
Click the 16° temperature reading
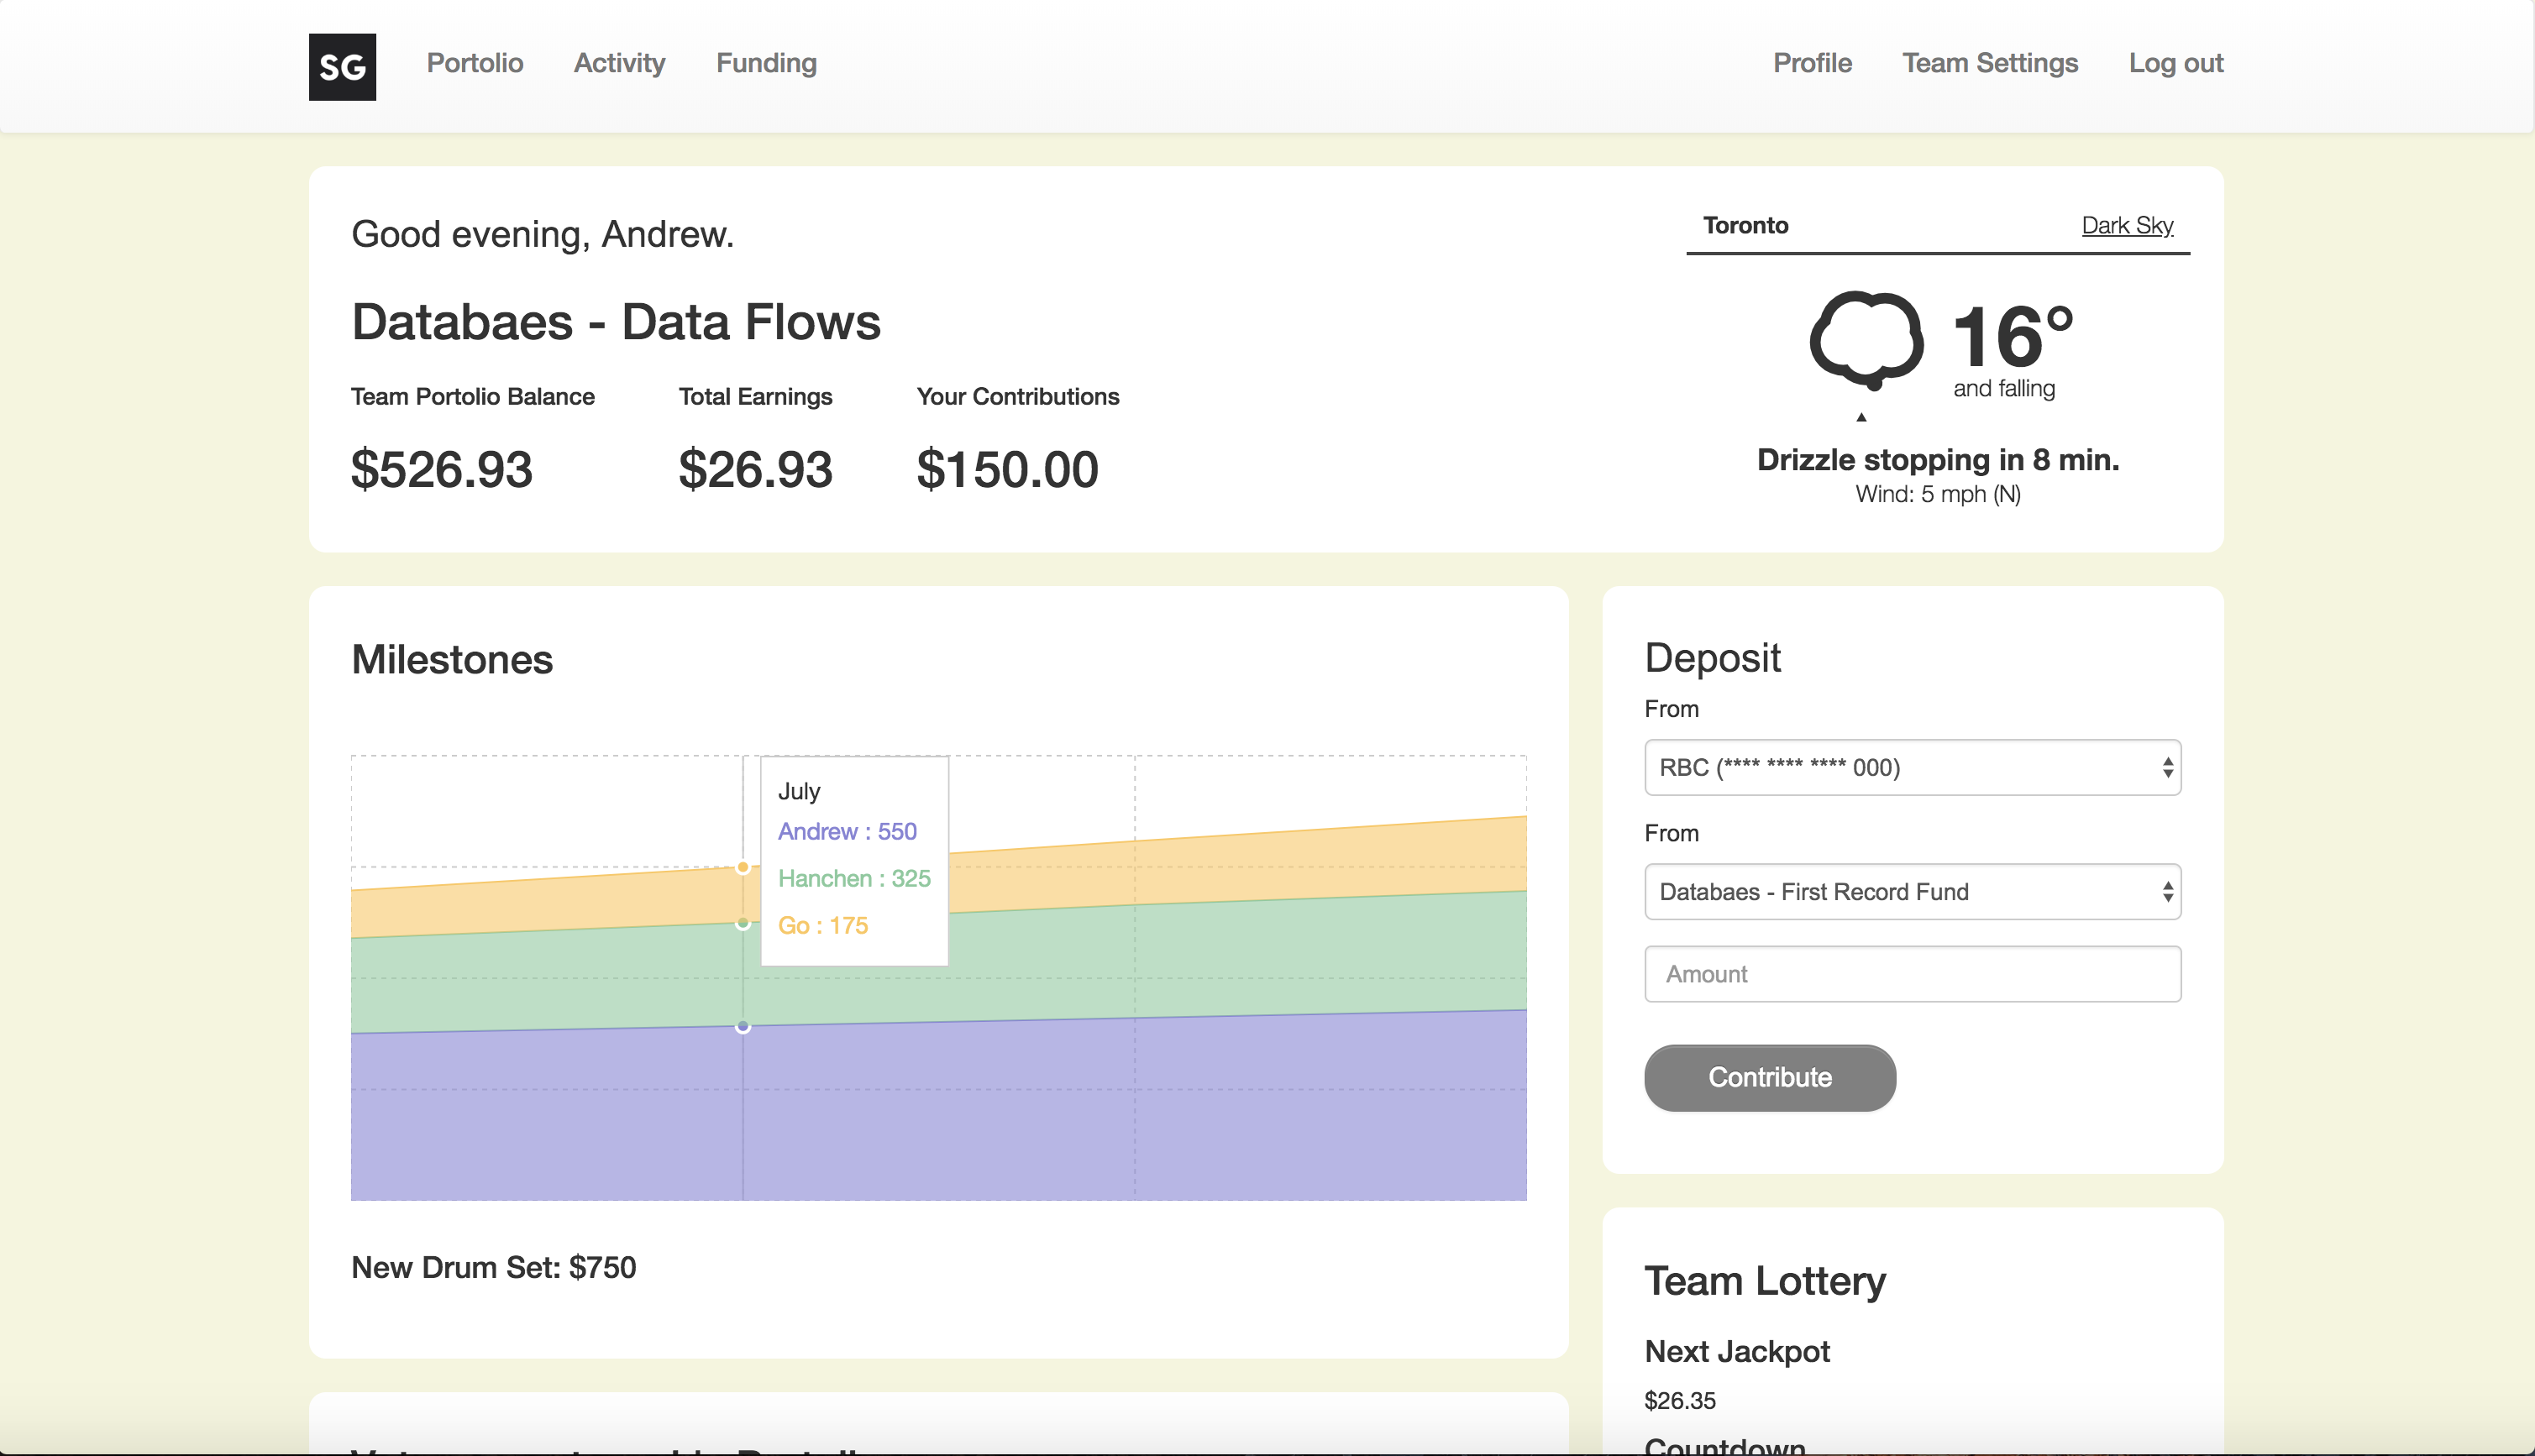click(x=2011, y=338)
